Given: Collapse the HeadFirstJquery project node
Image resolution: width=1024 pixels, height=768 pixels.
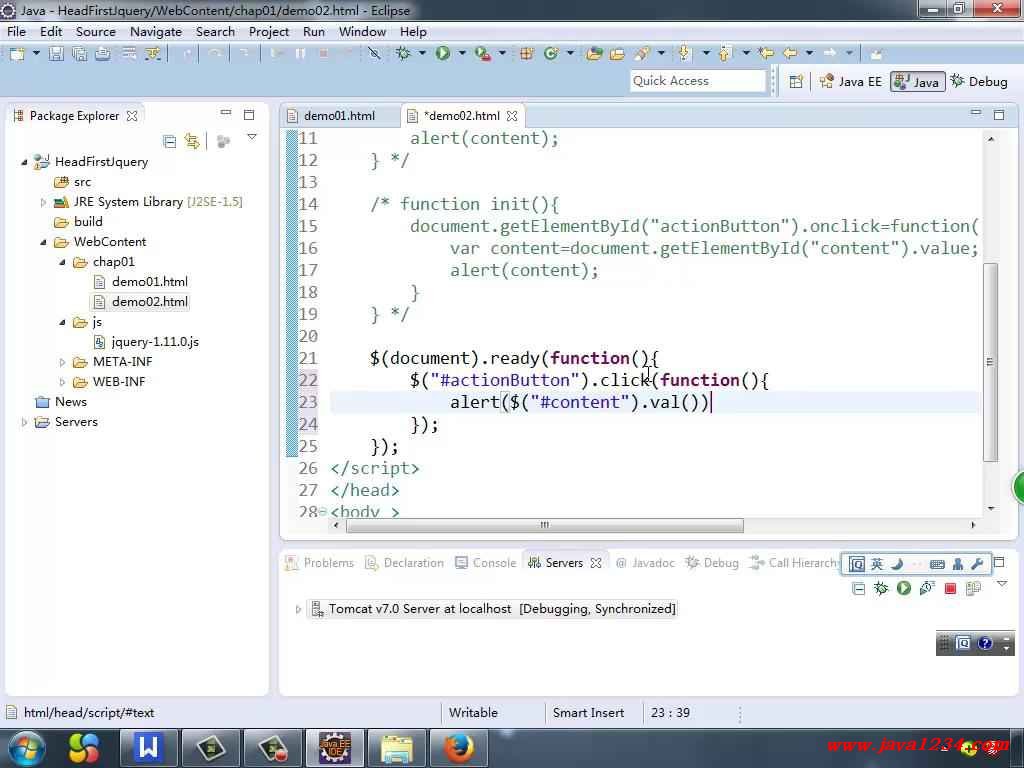Looking at the screenshot, I should click(24, 162).
